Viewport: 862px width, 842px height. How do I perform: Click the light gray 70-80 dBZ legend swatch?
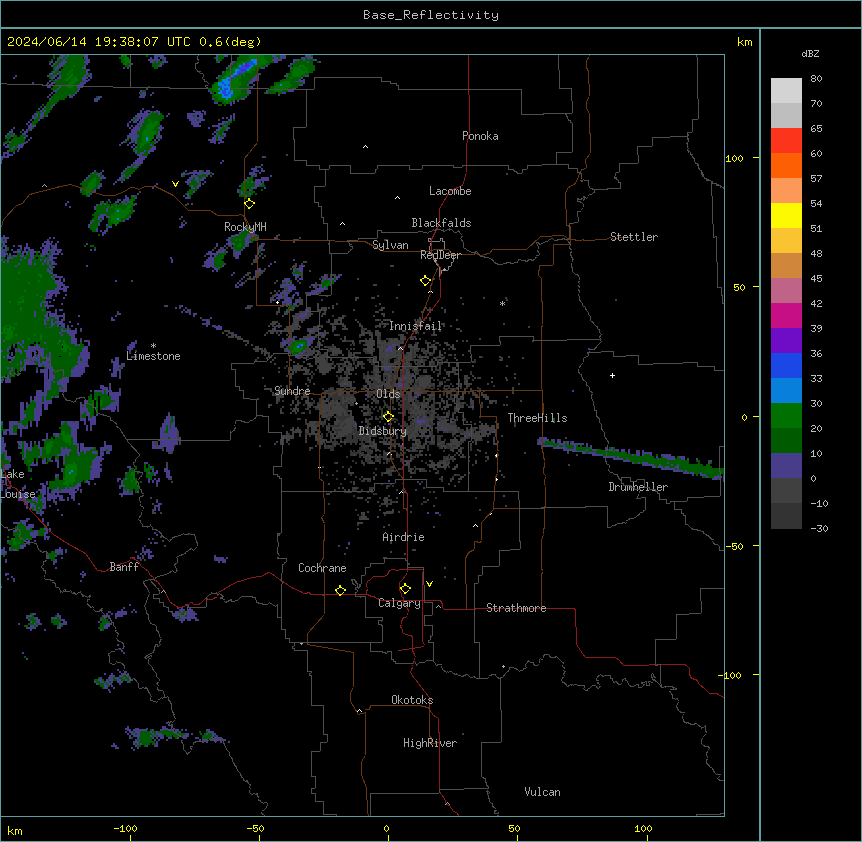pos(786,91)
